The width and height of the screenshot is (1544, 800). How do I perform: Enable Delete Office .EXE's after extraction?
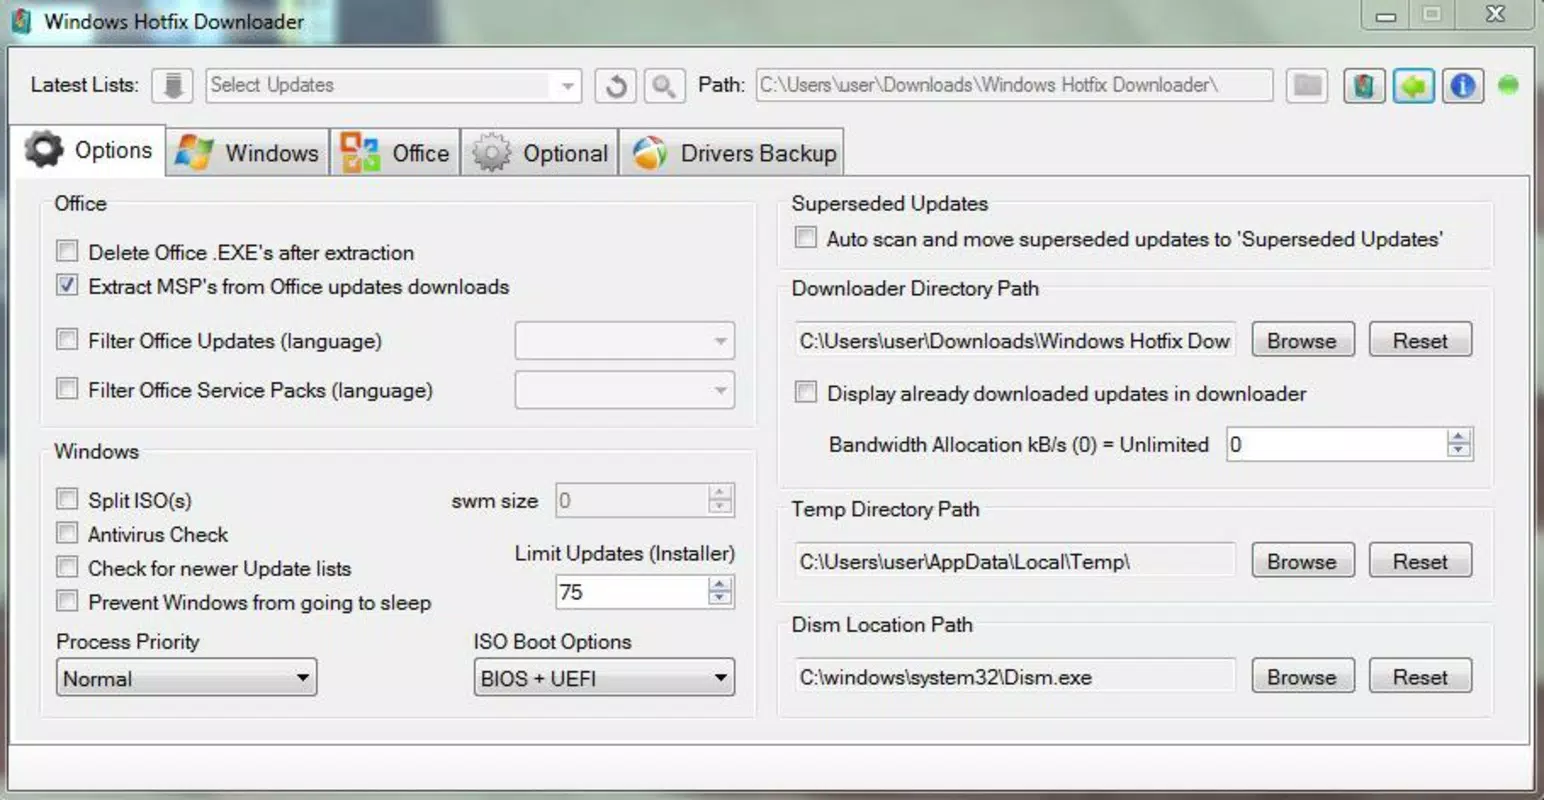click(67, 251)
